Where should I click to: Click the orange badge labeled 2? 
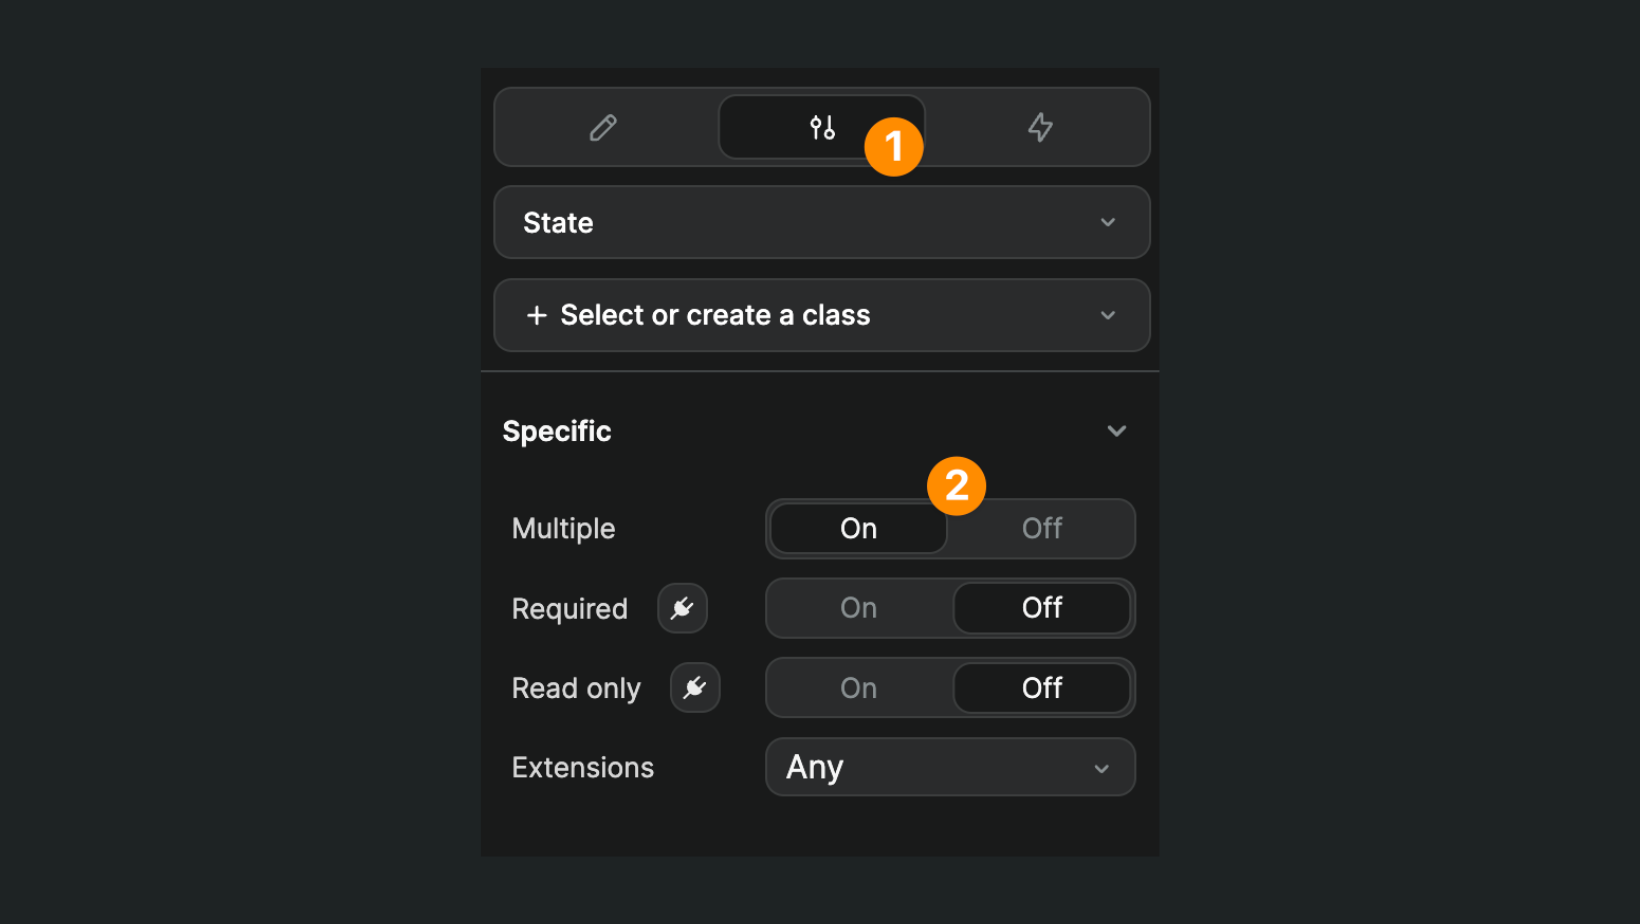point(956,485)
